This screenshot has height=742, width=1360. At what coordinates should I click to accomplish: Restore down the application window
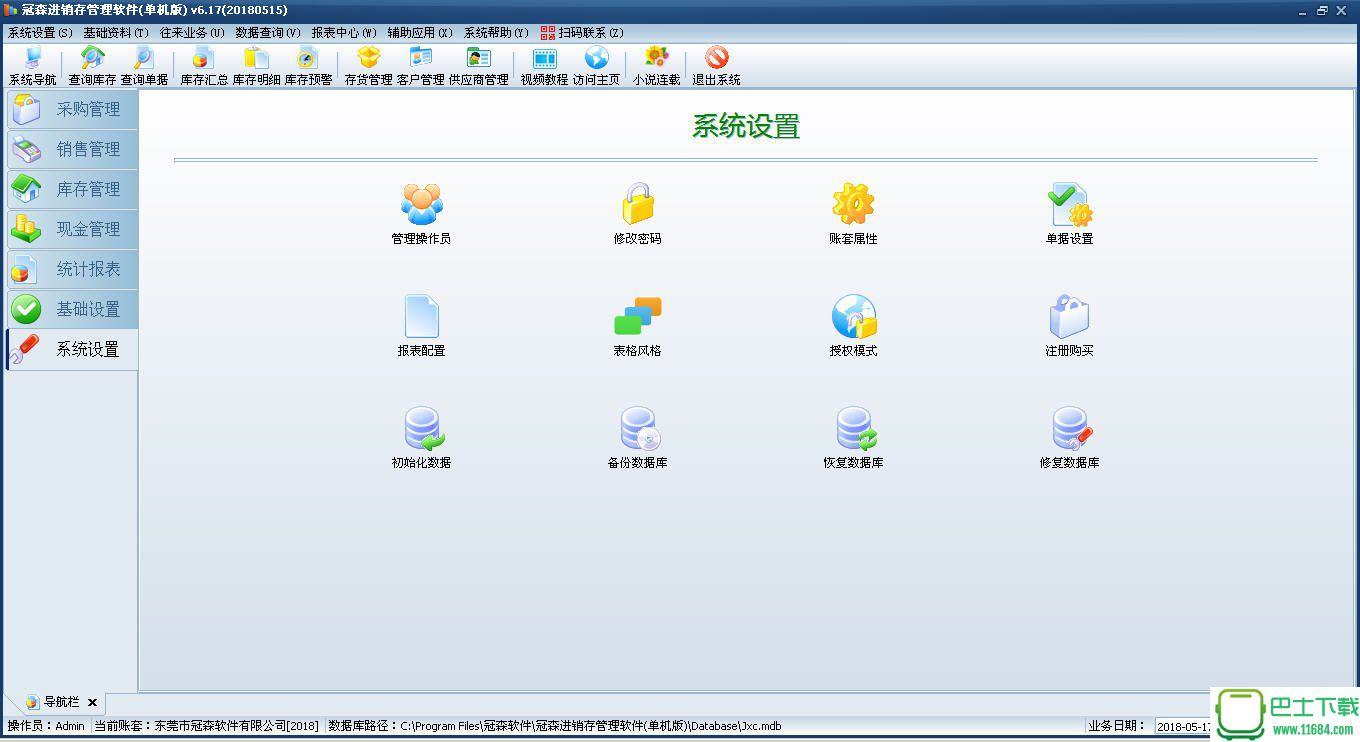click(x=1322, y=10)
